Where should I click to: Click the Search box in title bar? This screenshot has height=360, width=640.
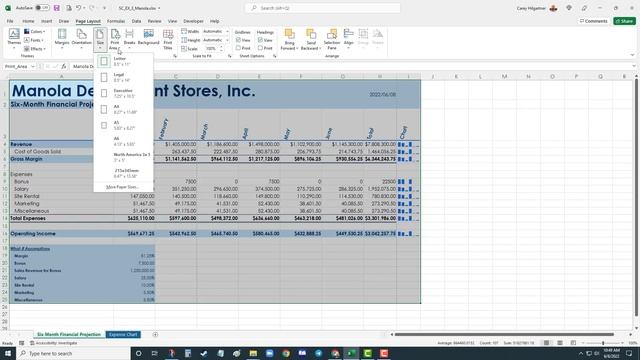click(x=322, y=8)
